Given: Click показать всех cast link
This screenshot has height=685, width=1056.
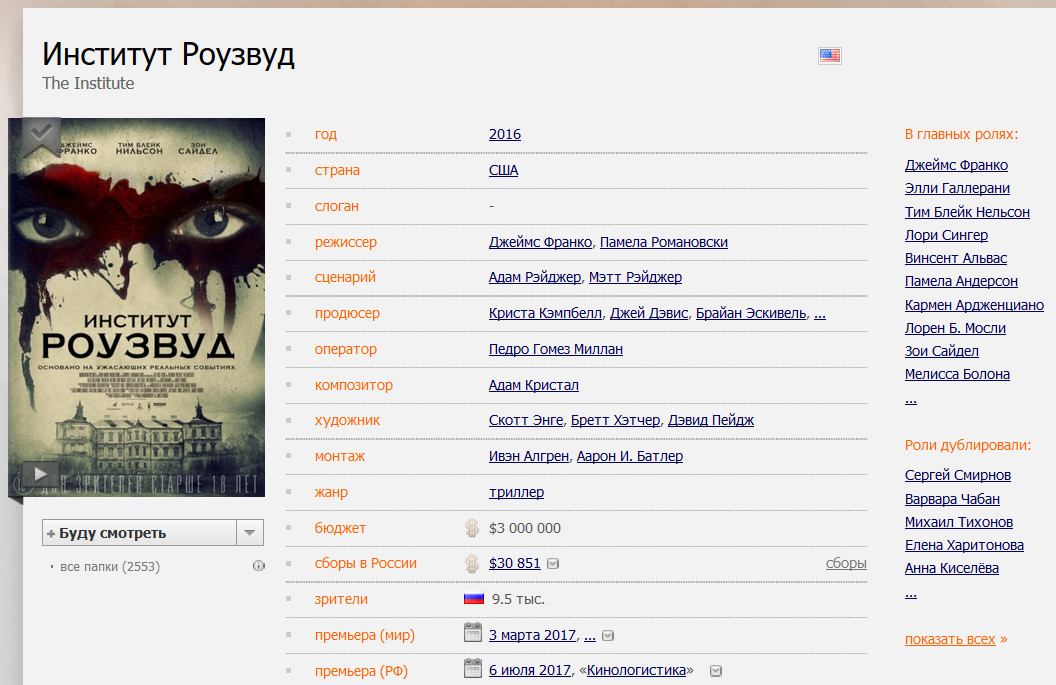Looking at the screenshot, I should (955, 639).
